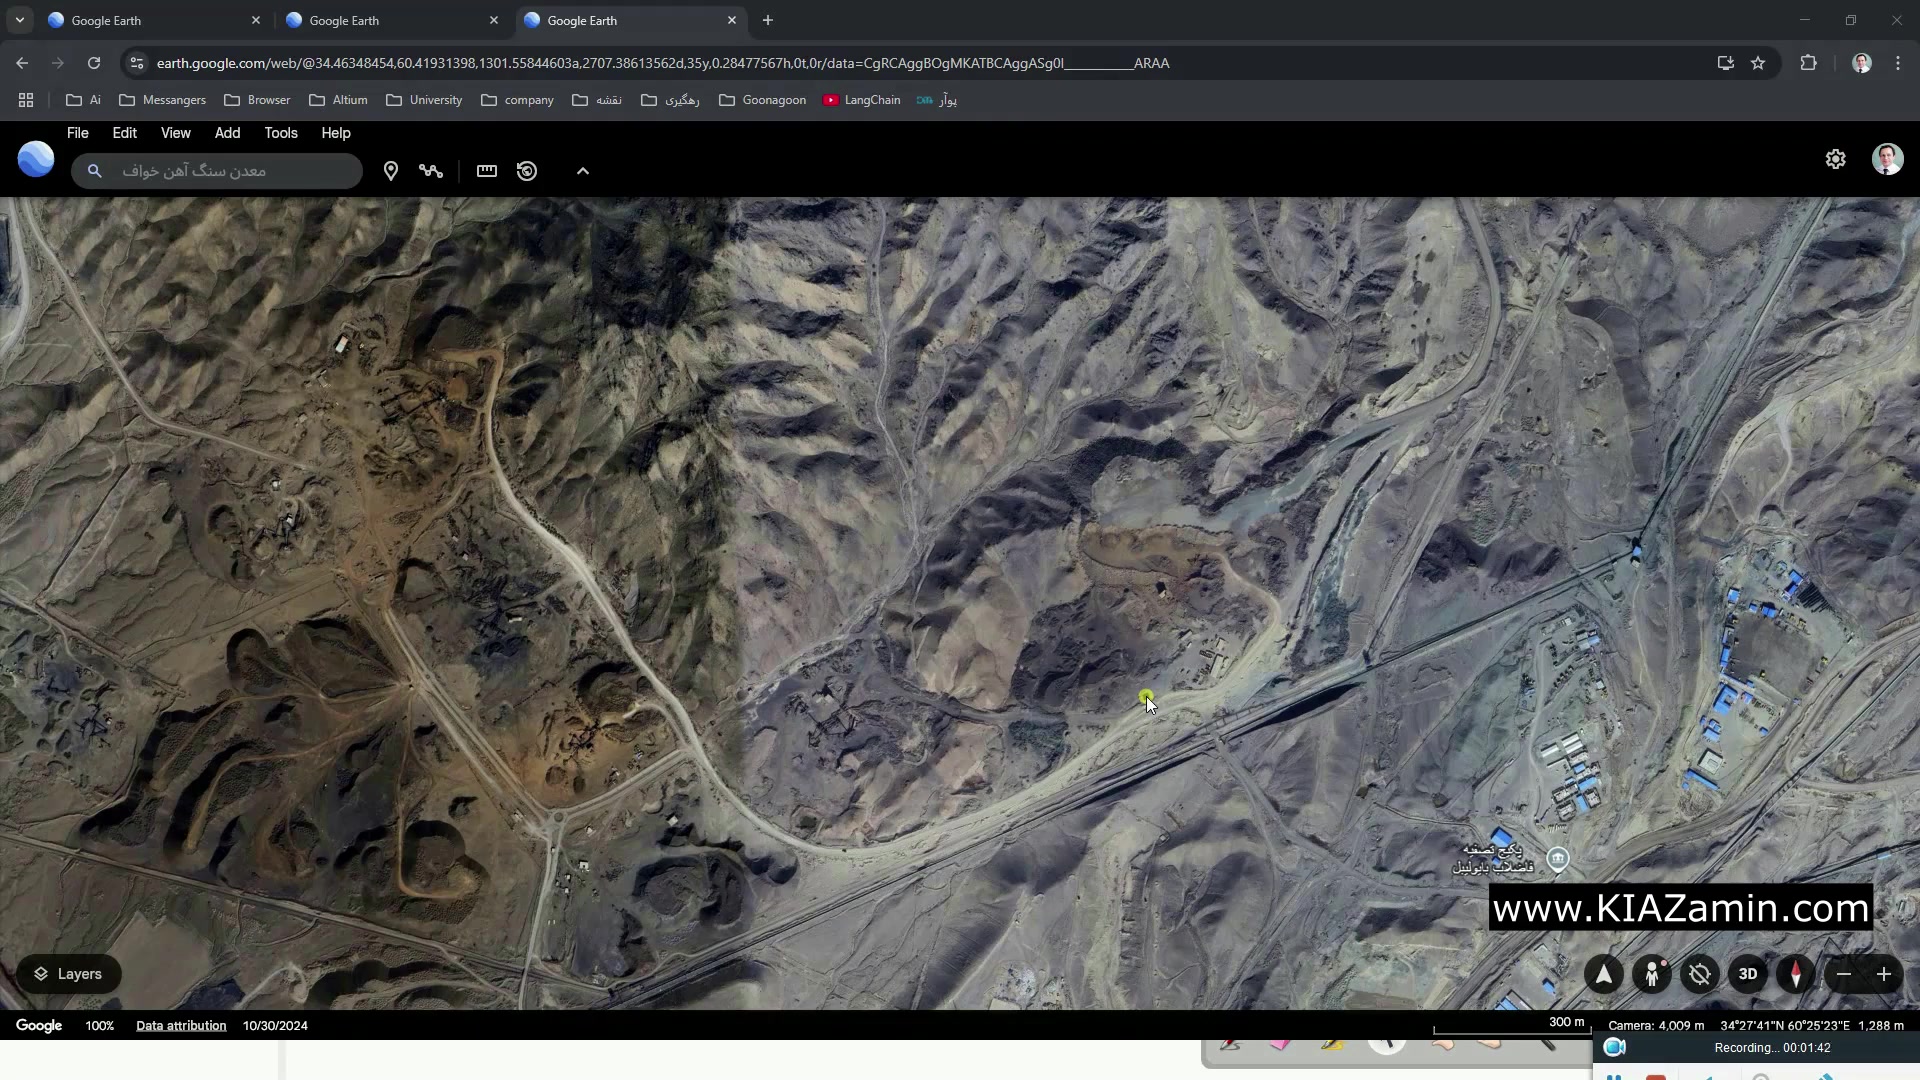Open the historical imagery clock icon
Image resolution: width=1920 pixels, height=1080 pixels.
pyautogui.click(x=527, y=171)
